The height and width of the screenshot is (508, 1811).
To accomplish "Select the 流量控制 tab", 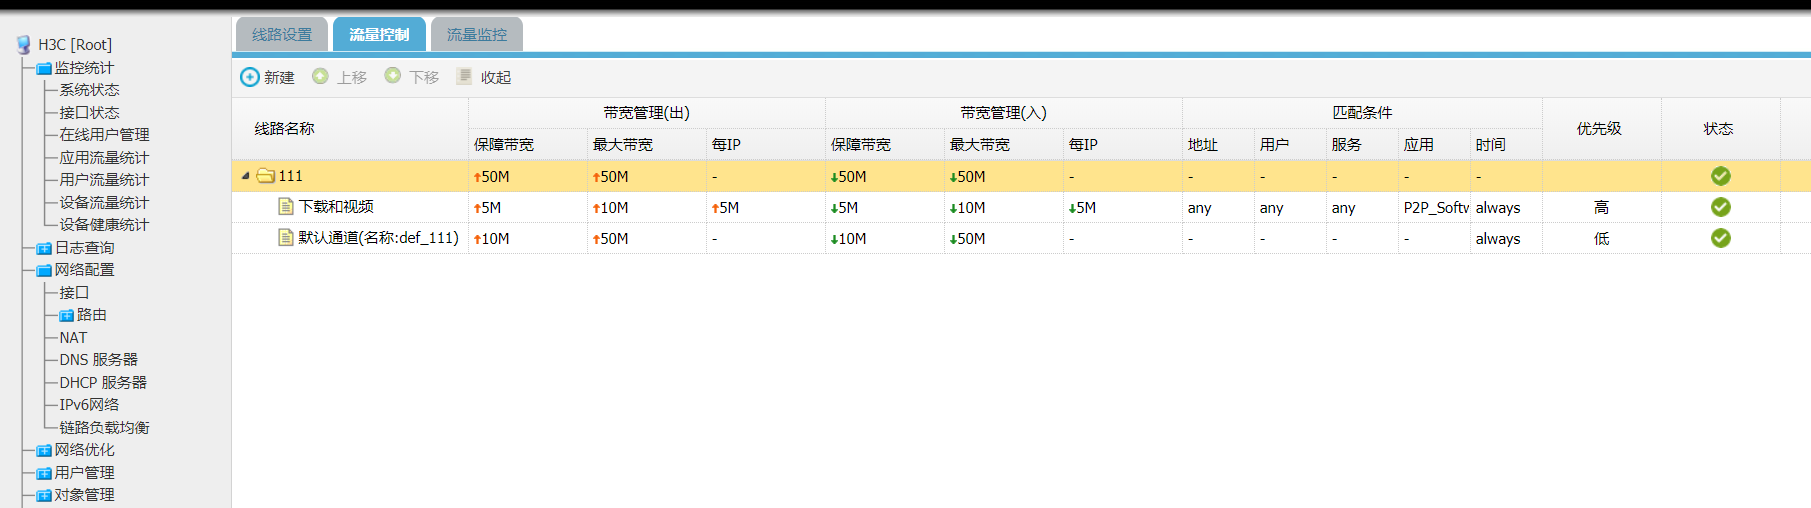I will [379, 34].
